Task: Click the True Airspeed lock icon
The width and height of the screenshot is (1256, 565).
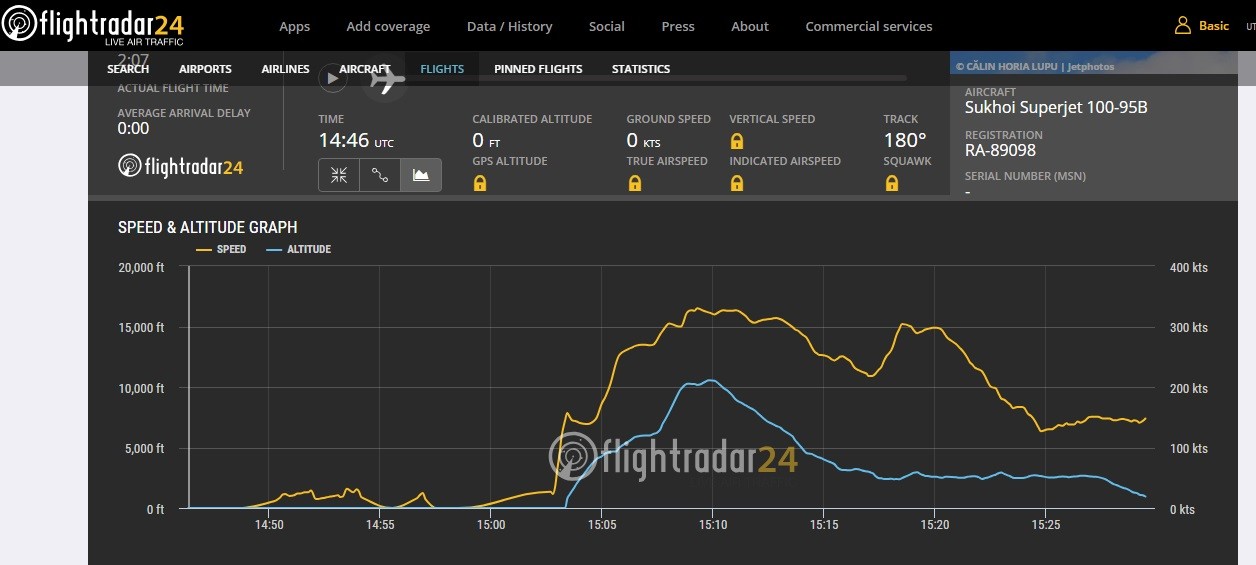Action: pos(634,183)
